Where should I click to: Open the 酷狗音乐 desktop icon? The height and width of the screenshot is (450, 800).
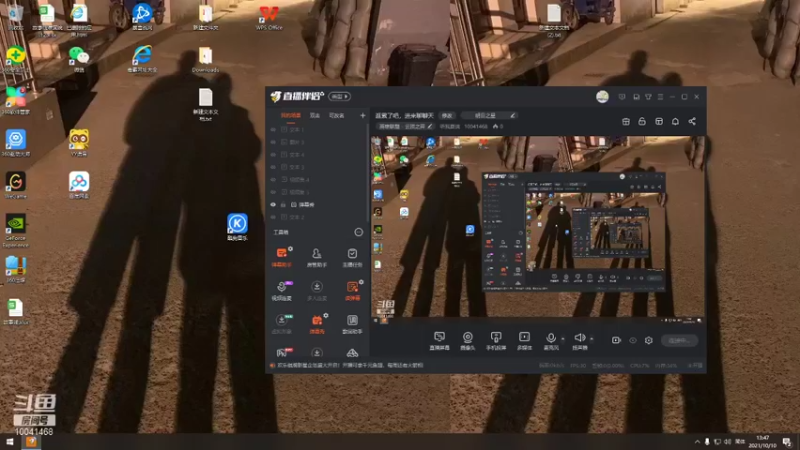click(237, 227)
